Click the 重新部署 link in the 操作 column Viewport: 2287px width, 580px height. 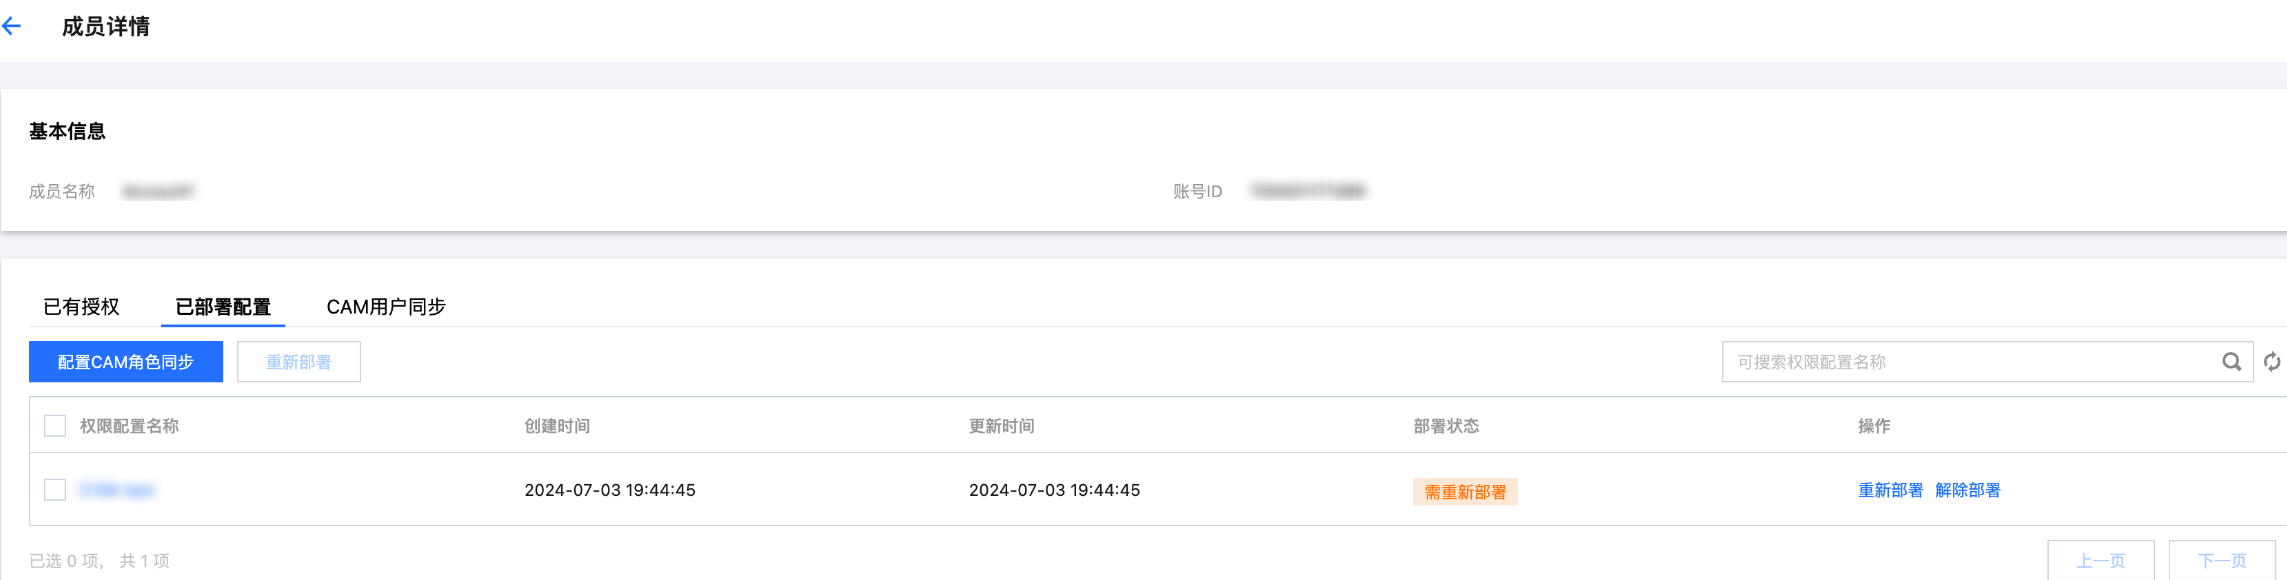pyautogui.click(x=1890, y=490)
